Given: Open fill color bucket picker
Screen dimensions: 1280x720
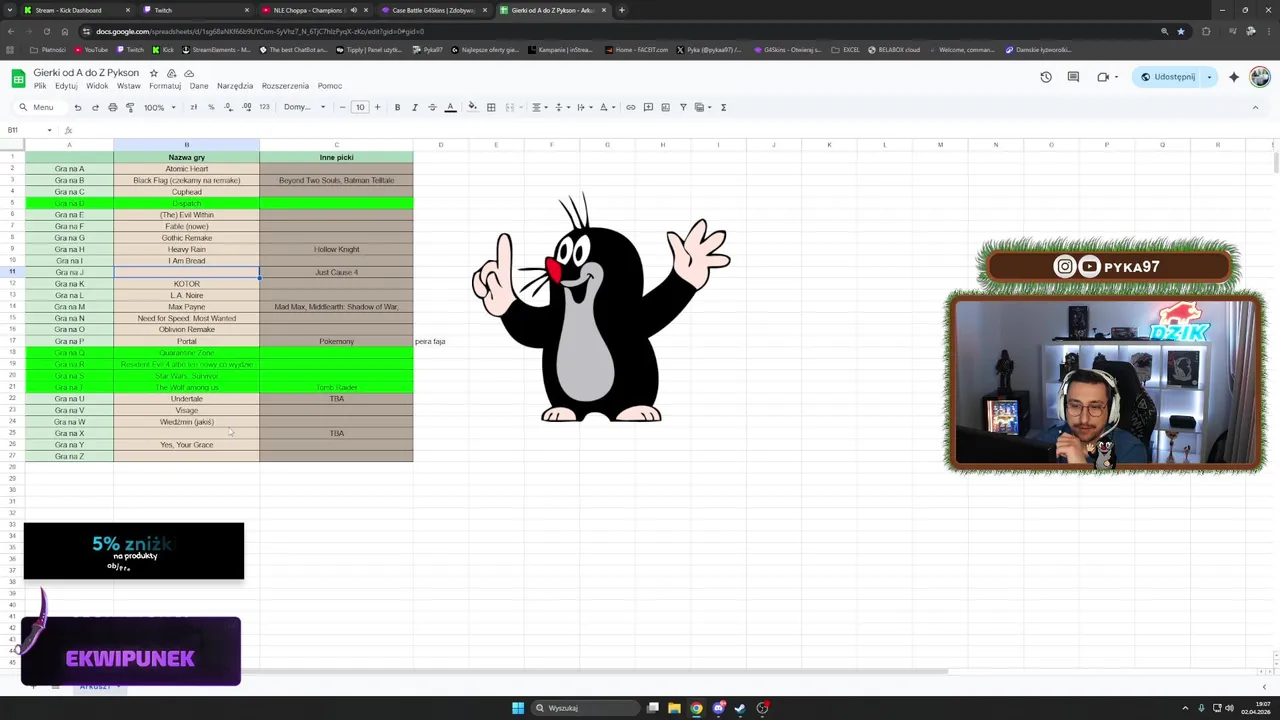Looking at the screenshot, I should coord(472,107).
